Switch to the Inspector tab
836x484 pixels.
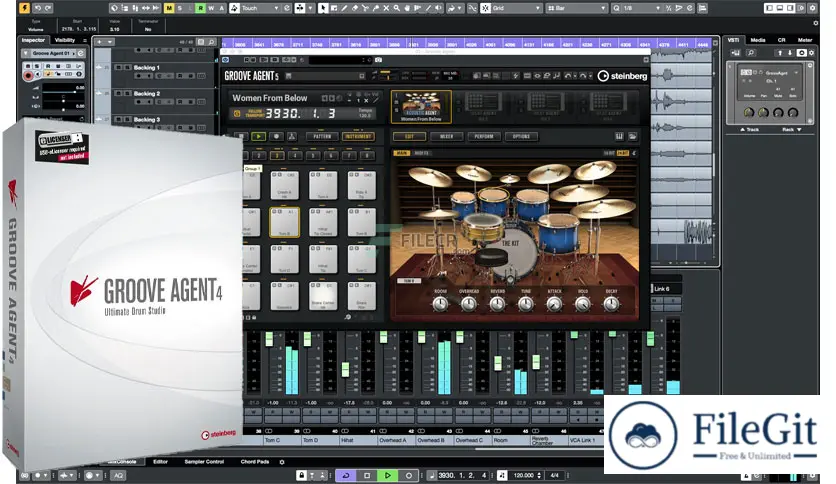click(x=33, y=40)
